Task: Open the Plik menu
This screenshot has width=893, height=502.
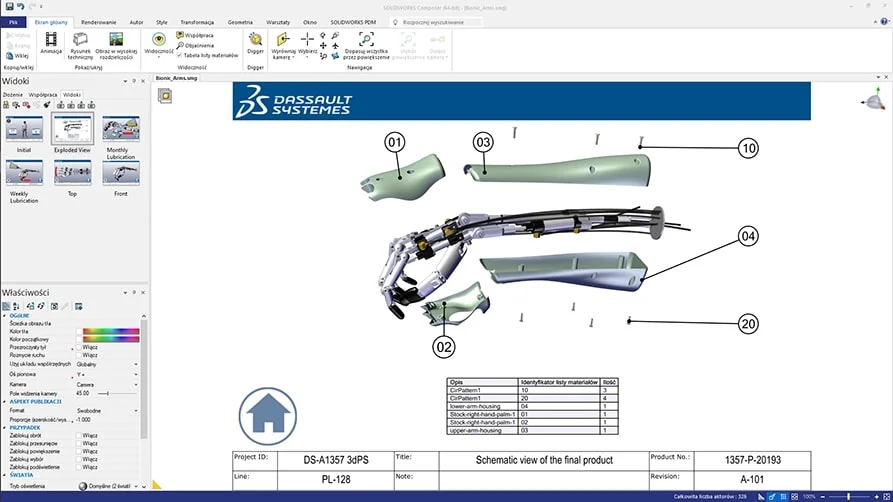Action: point(13,22)
